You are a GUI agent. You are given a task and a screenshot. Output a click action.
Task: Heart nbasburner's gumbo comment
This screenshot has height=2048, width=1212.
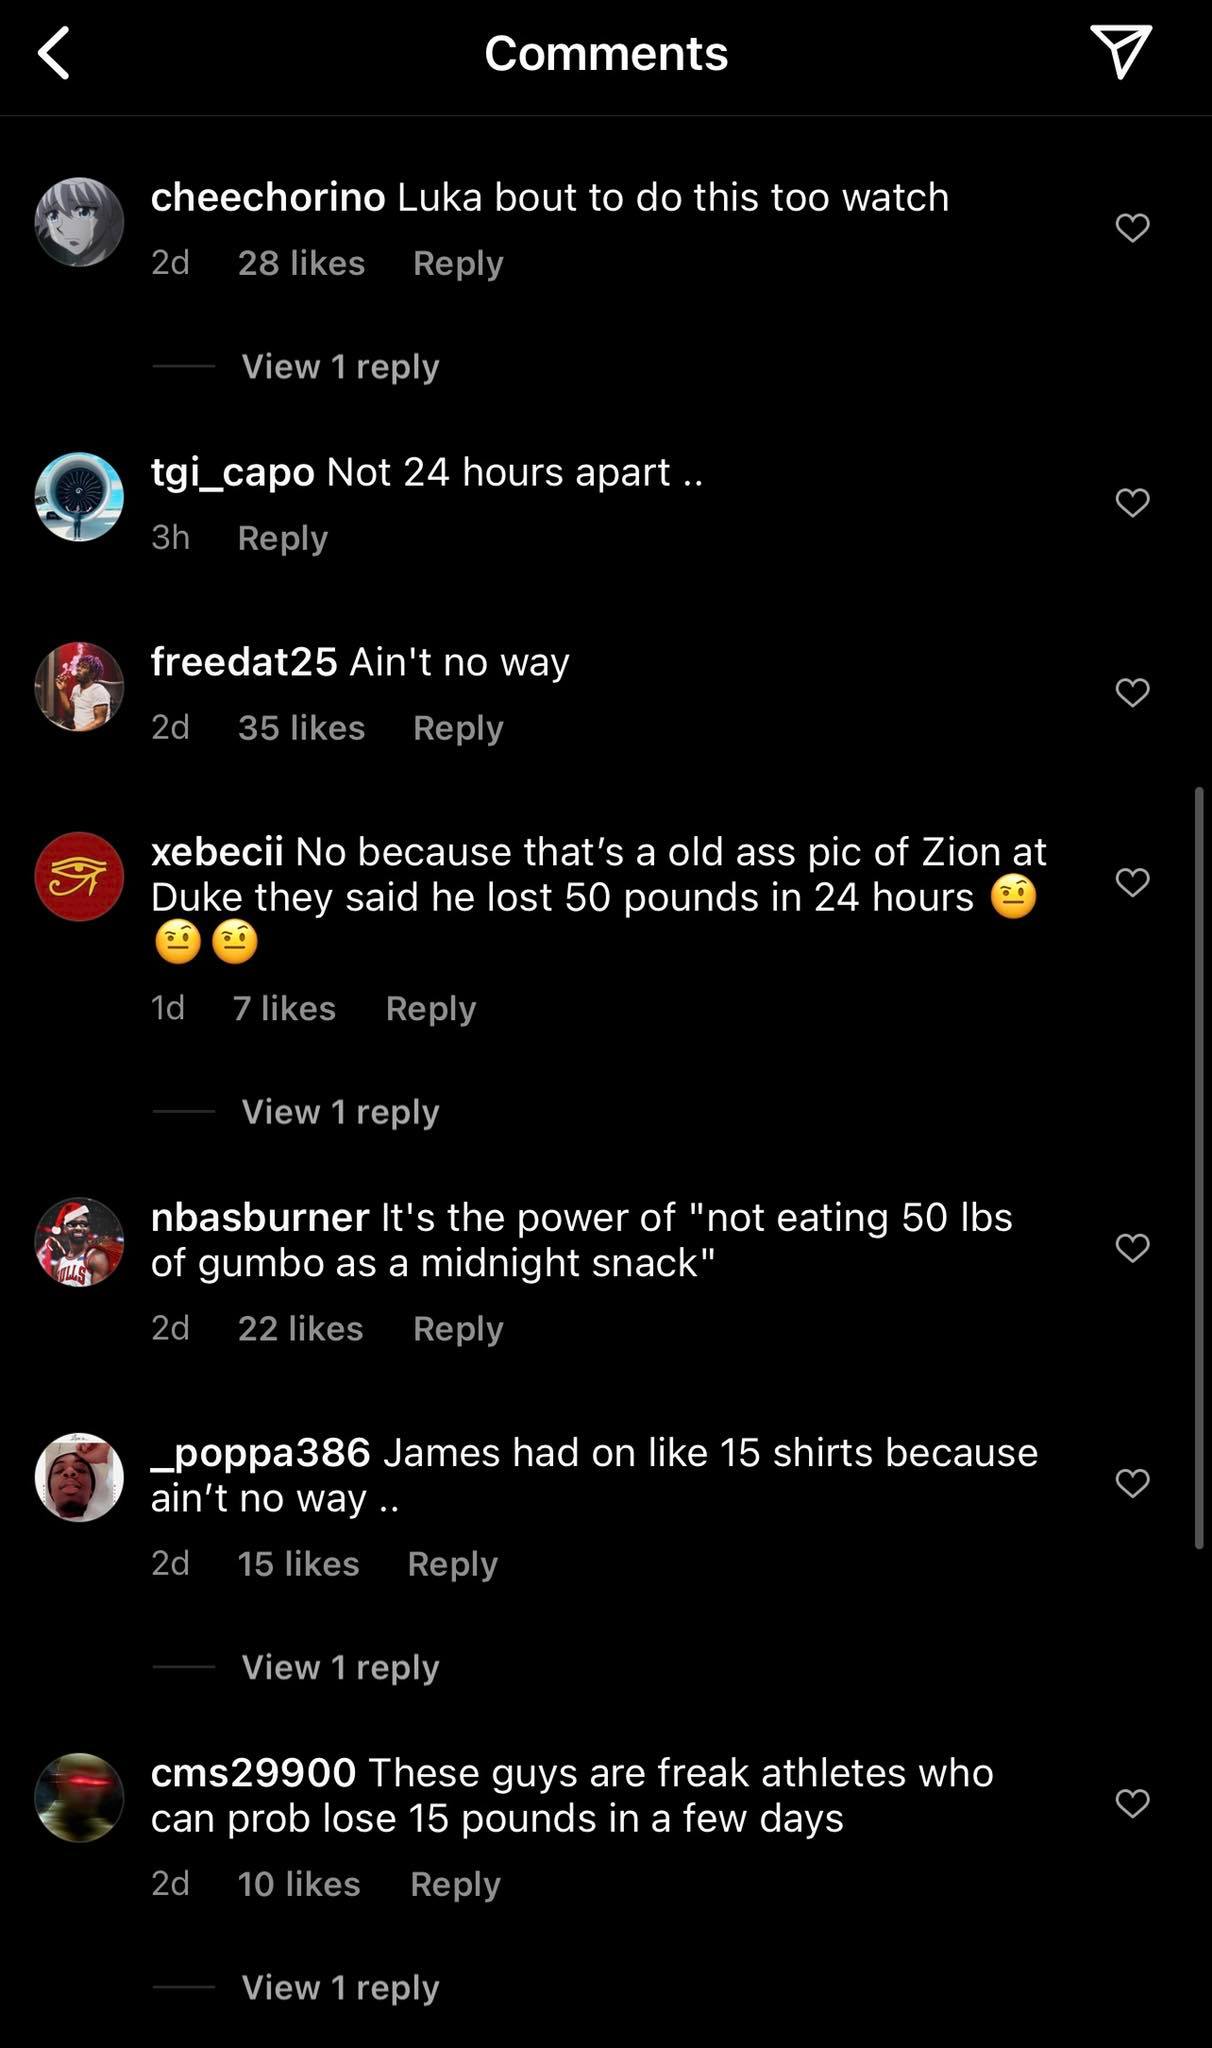pos(1132,1247)
